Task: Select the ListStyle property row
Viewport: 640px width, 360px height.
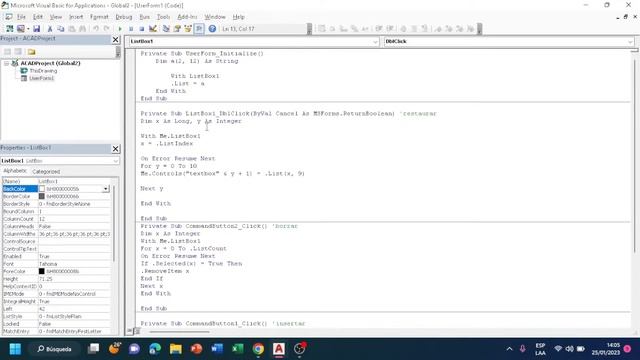Action: coord(56,316)
